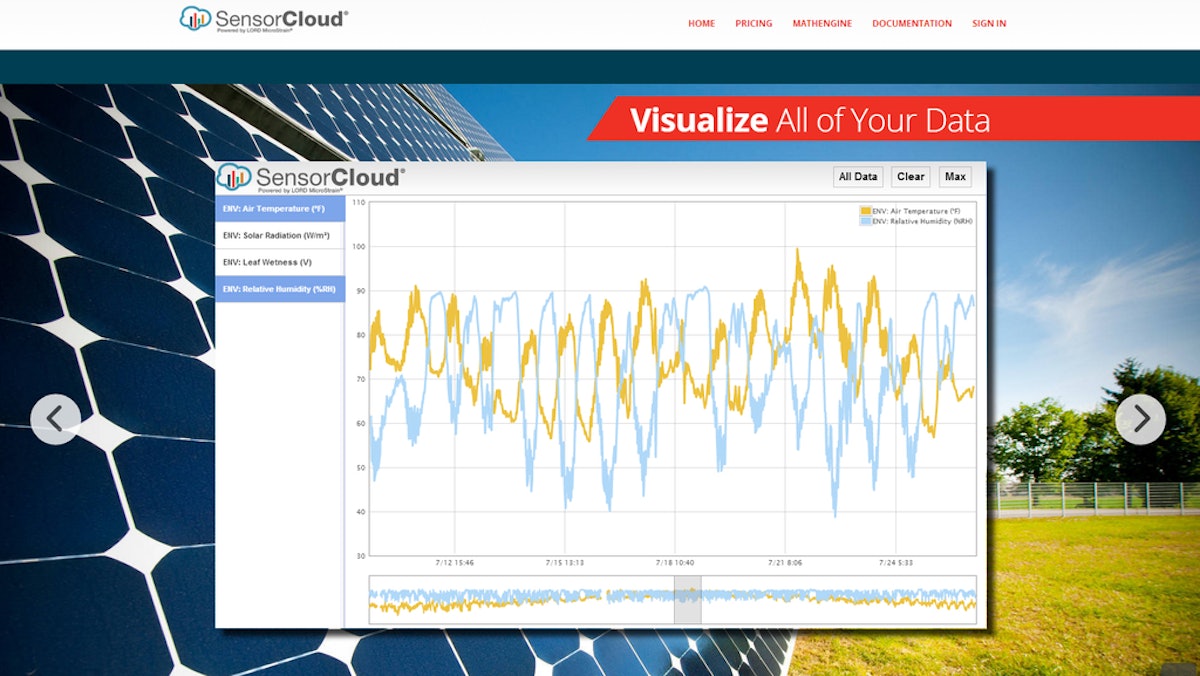Click the right carousel arrow
The height and width of the screenshot is (676, 1200).
point(1141,419)
